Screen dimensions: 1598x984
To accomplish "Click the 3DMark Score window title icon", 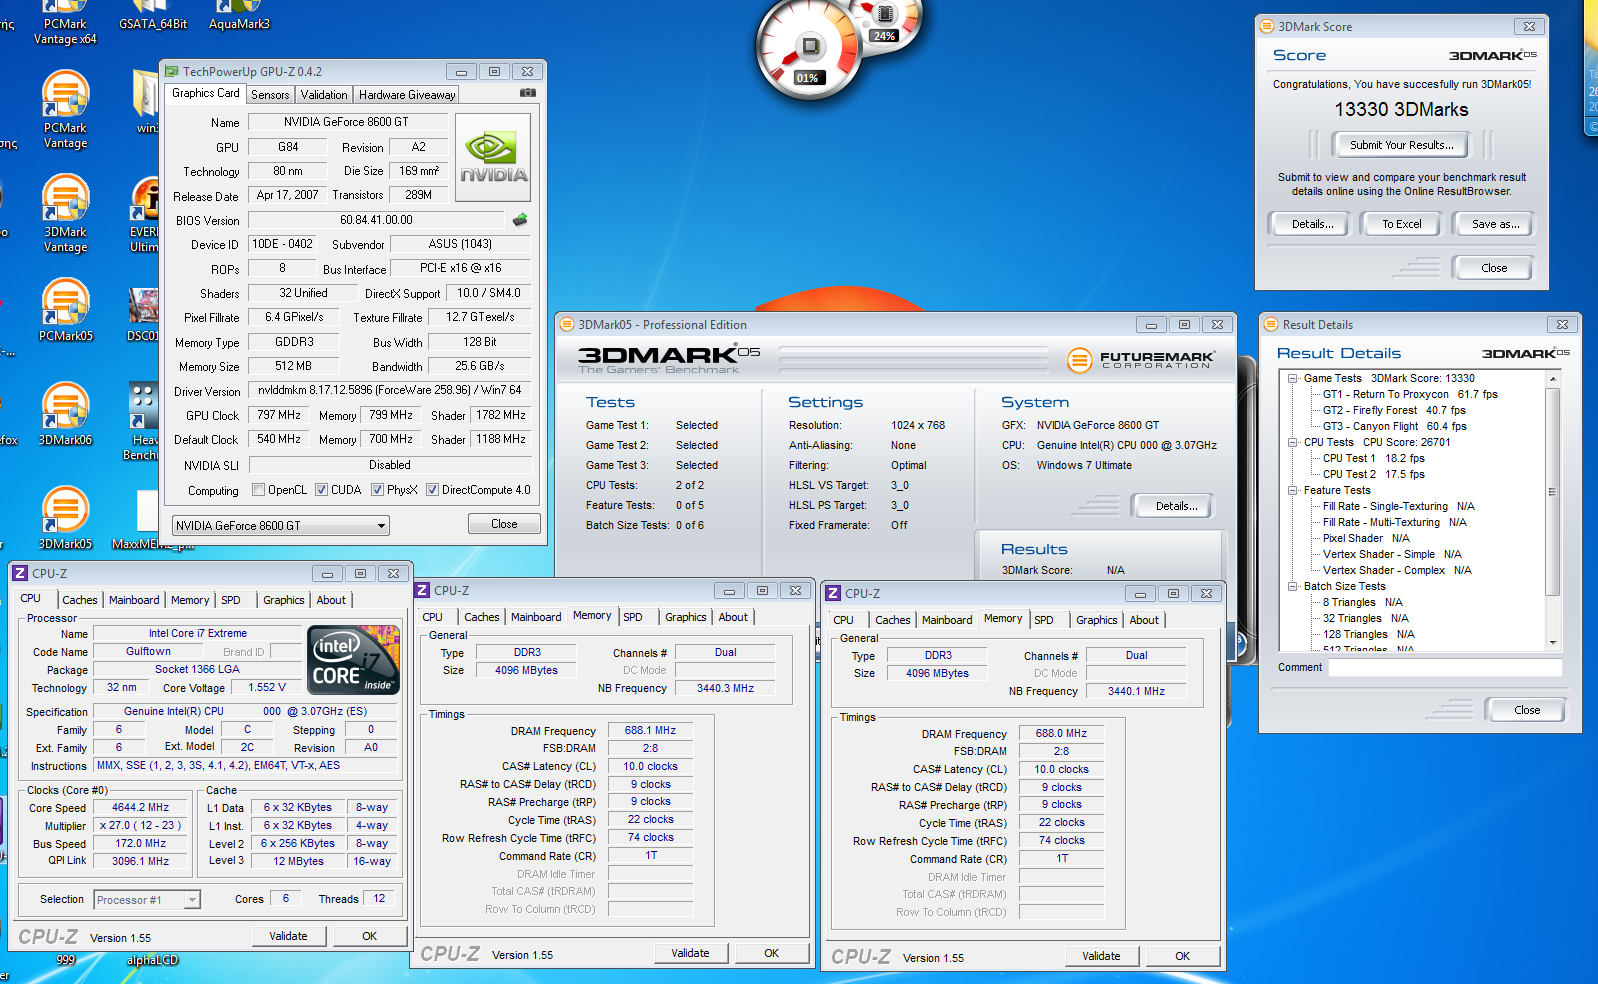I will 1268,27.
